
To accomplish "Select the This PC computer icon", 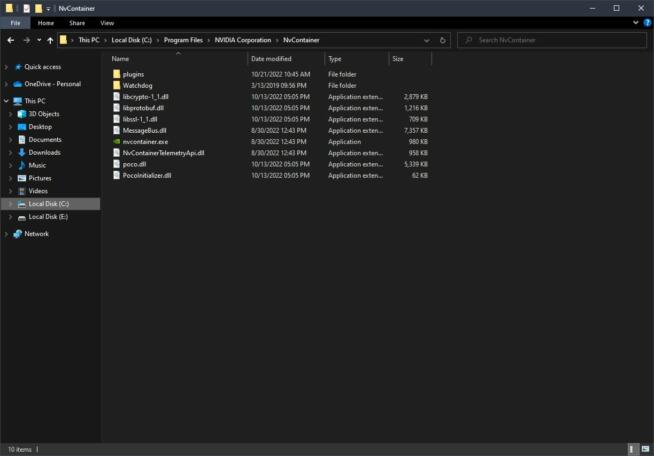I will click(x=18, y=101).
